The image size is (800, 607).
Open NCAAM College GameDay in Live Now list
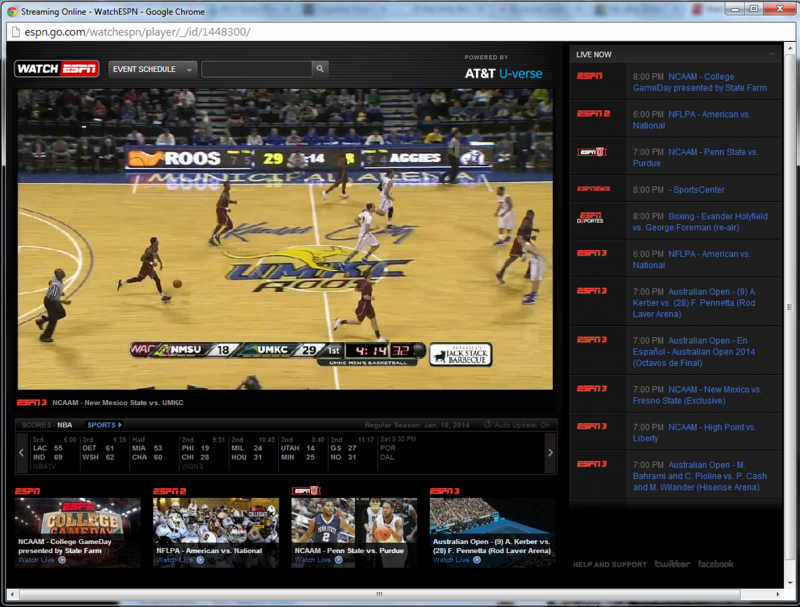pos(699,82)
